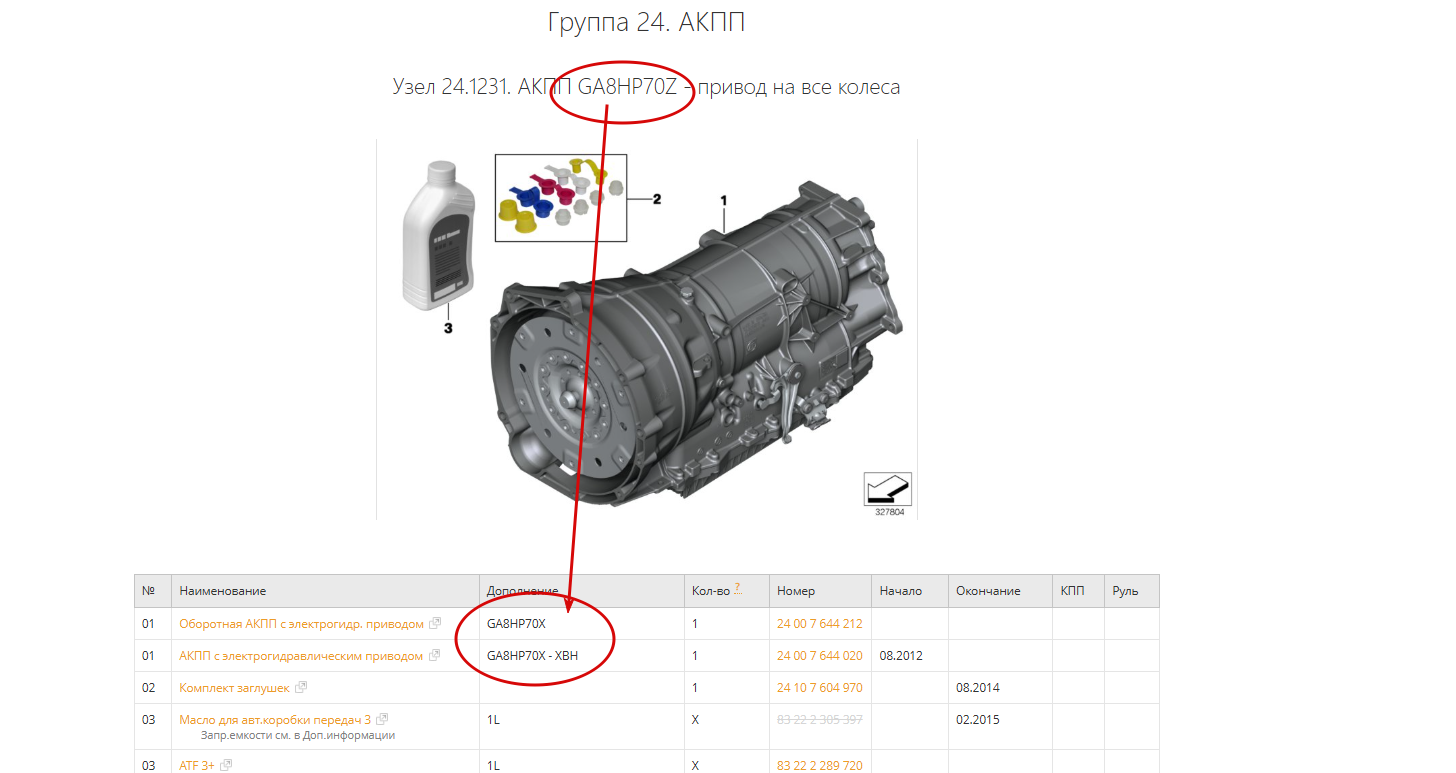1456x773 pixels.
Task: Open Оборотная АКПП с электрогидр. приводом link
Action: [301, 623]
